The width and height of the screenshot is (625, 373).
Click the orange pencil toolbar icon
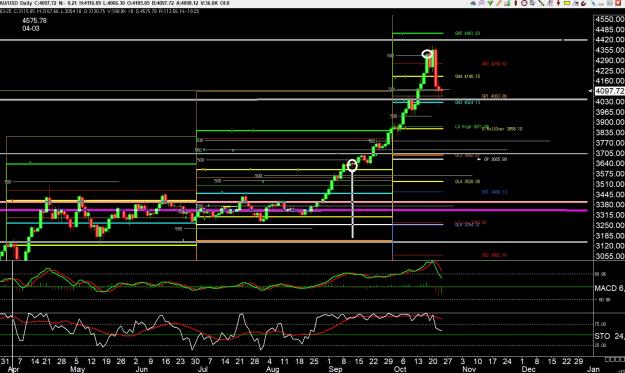pyautogui.click(x=498, y=3)
